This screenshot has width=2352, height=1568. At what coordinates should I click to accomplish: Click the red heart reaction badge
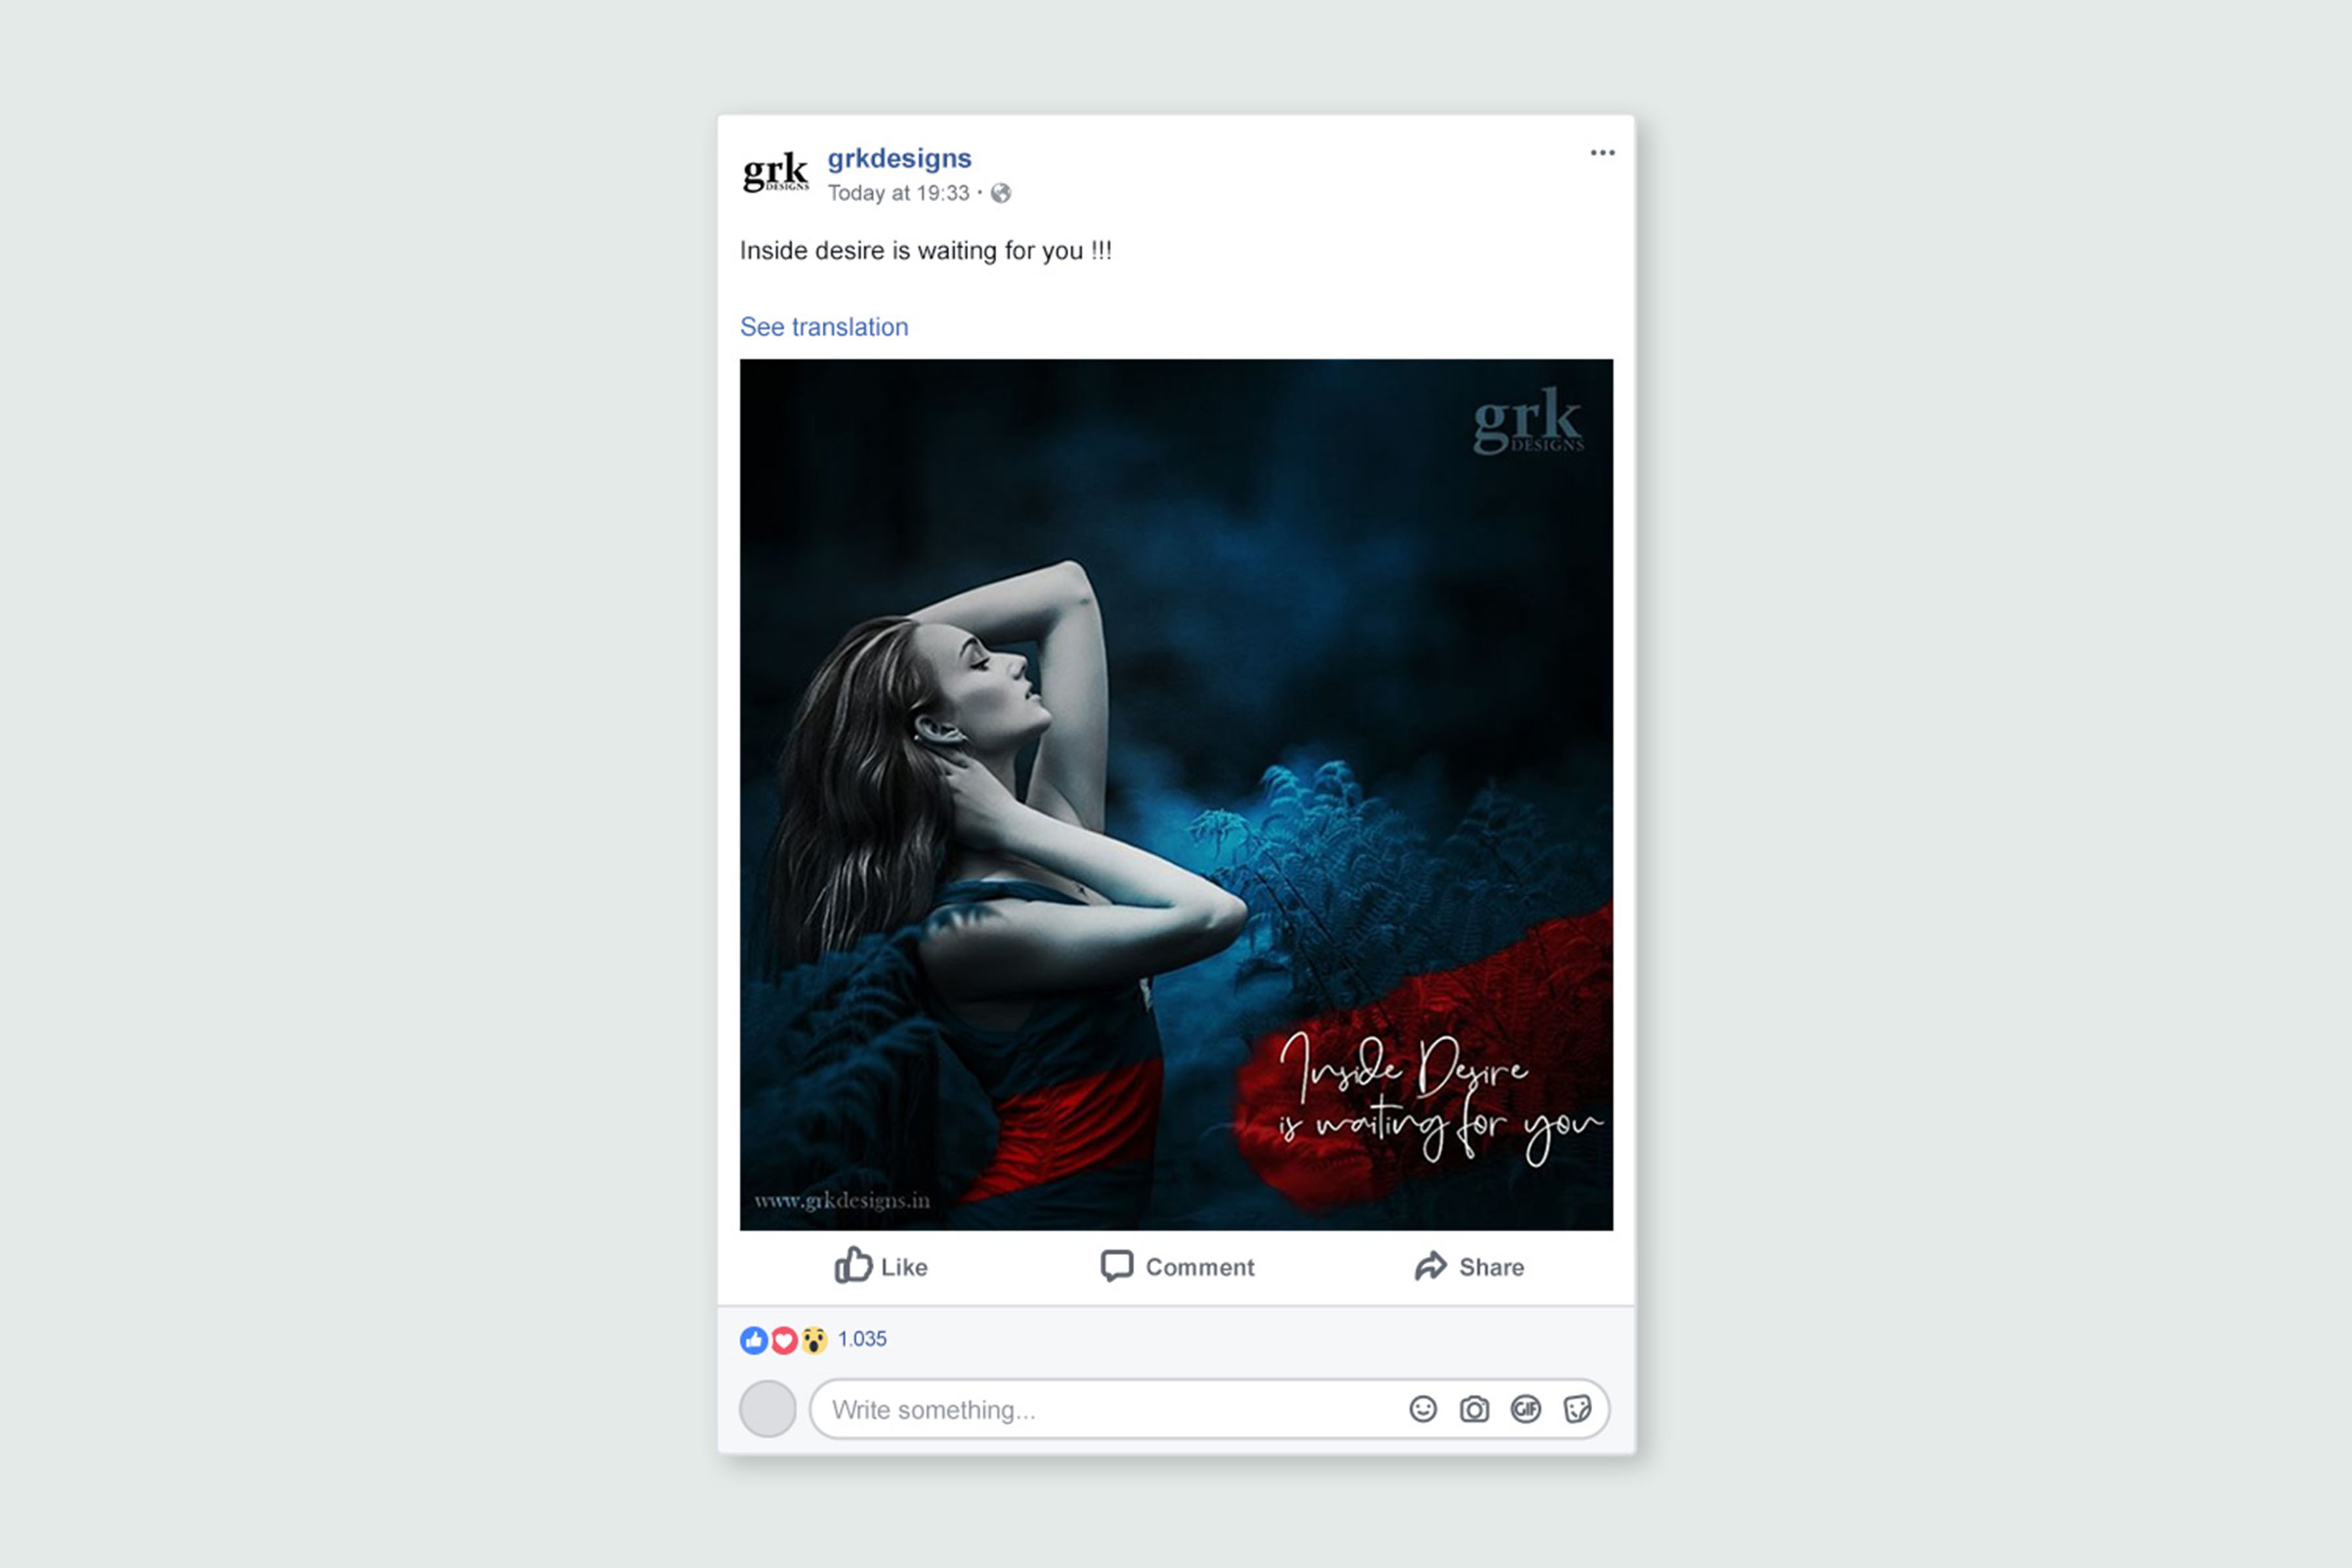(x=784, y=1340)
